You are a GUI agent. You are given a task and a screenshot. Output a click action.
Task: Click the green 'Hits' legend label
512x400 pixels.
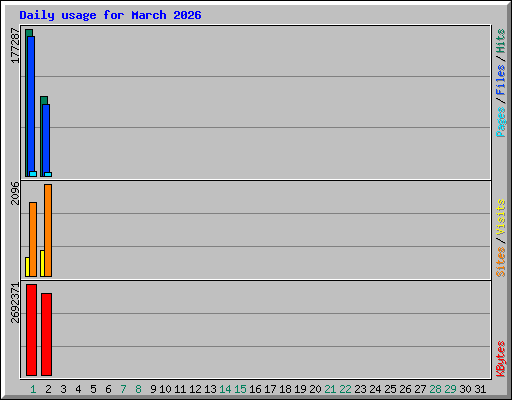(501, 41)
